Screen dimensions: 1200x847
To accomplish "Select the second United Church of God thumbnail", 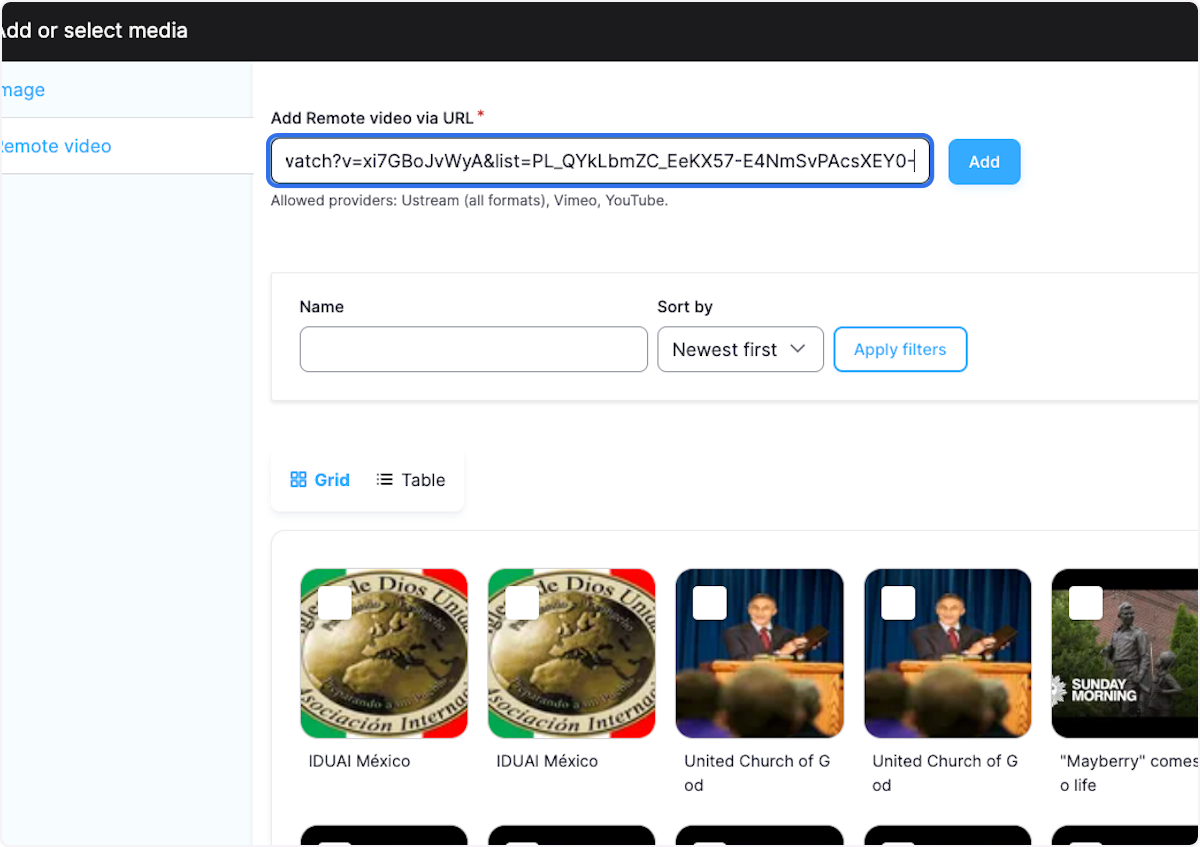I will tap(947, 670).
